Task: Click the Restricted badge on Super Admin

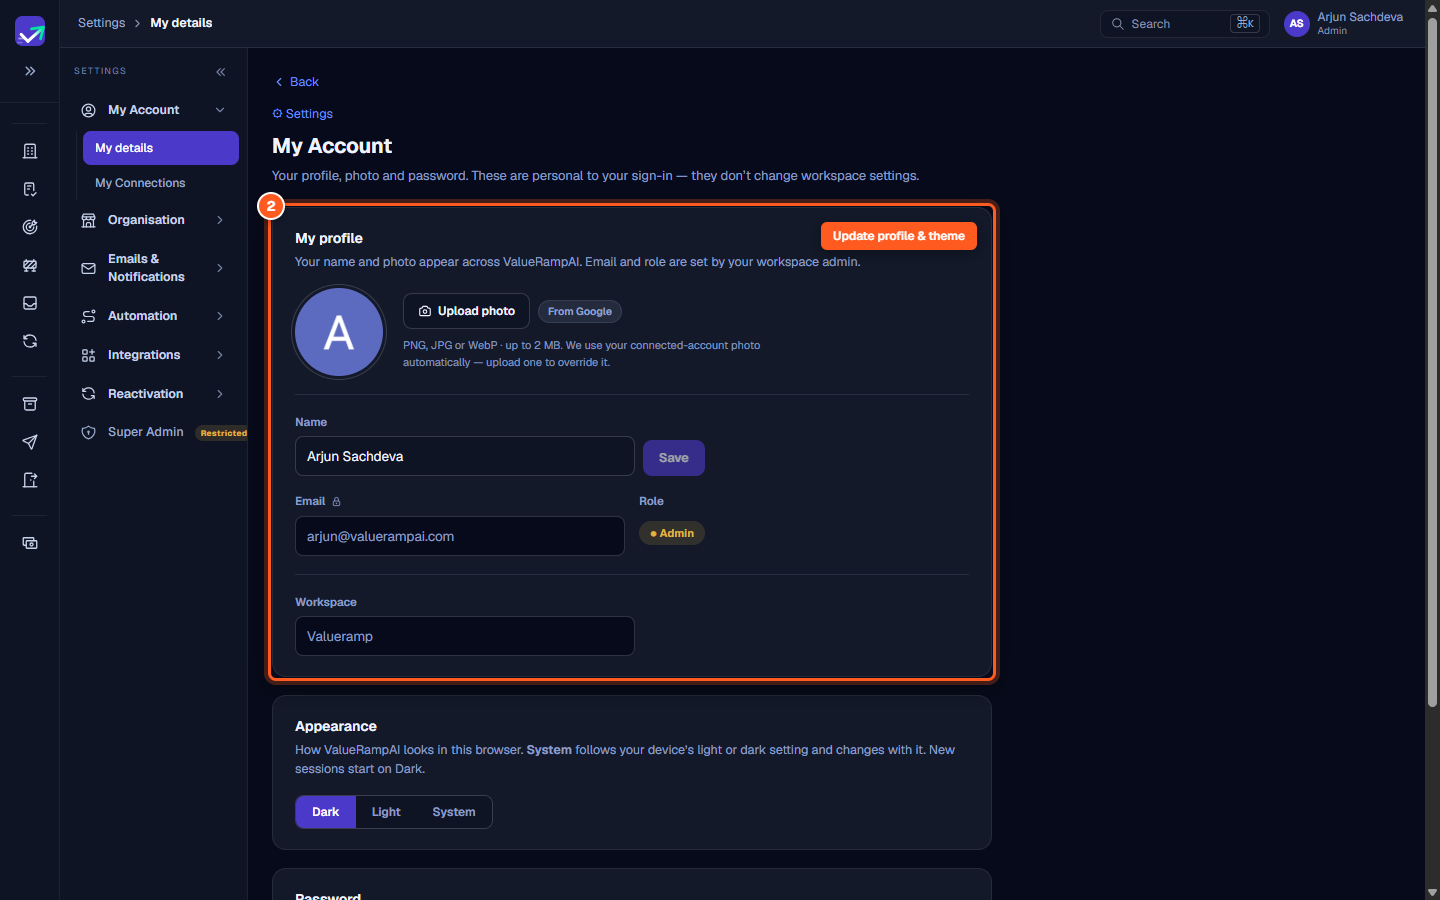Action: (x=223, y=433)
